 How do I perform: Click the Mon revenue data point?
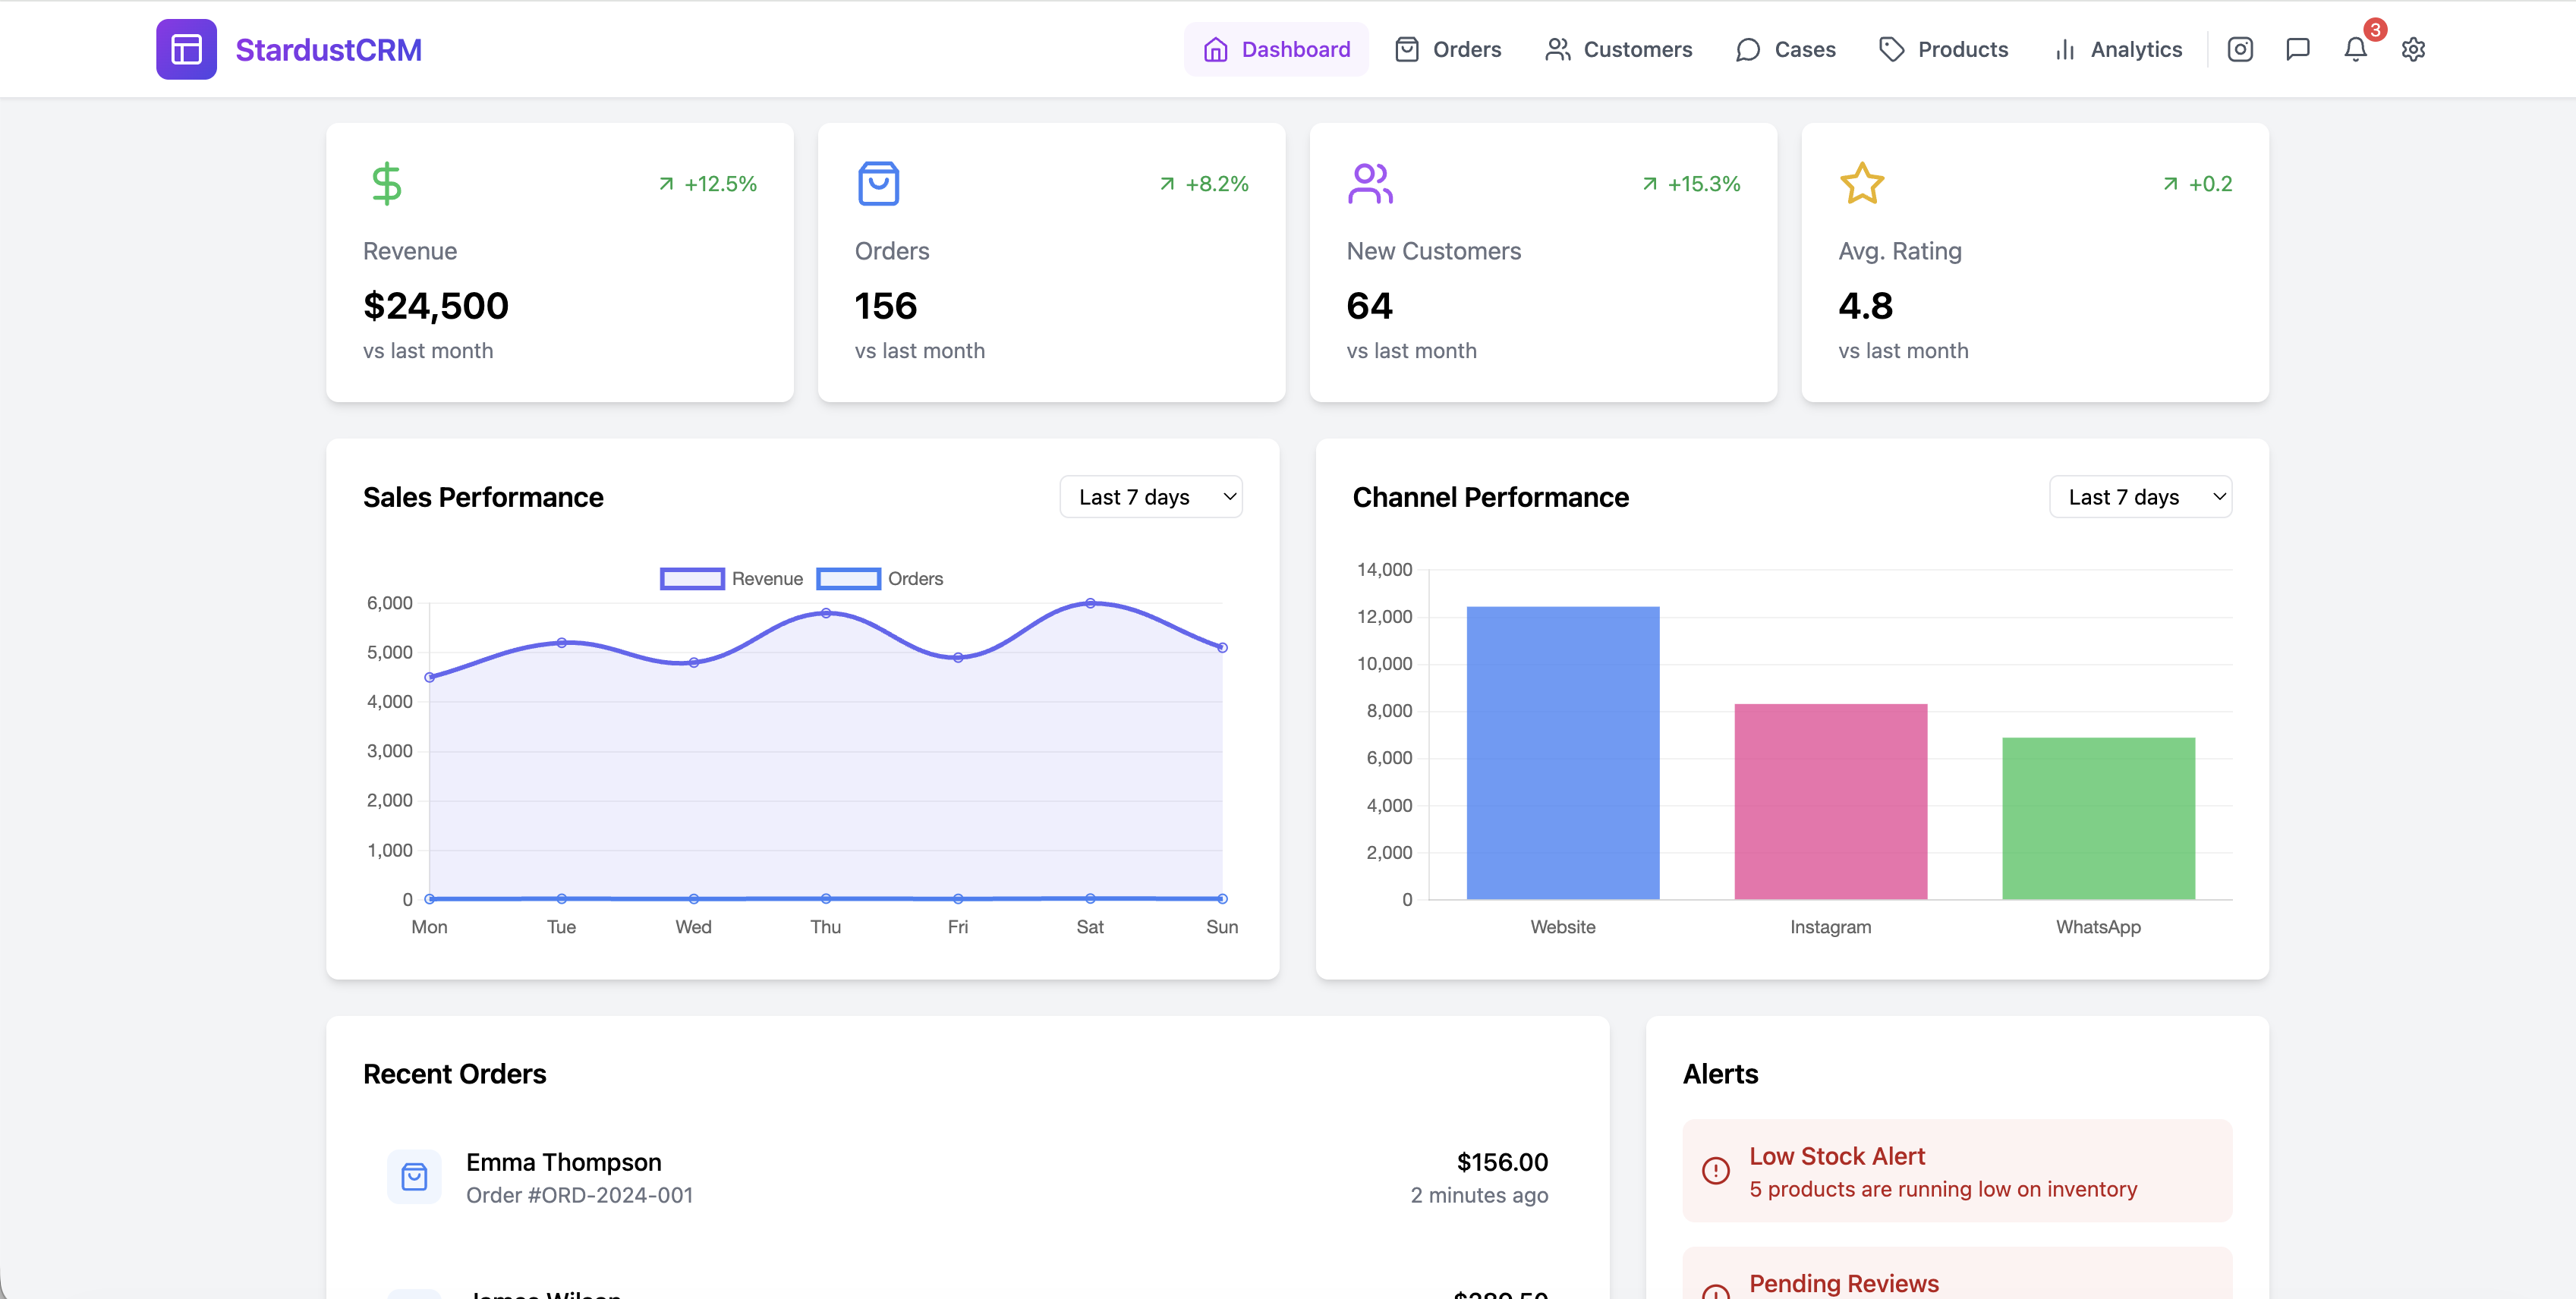point(430,677)
